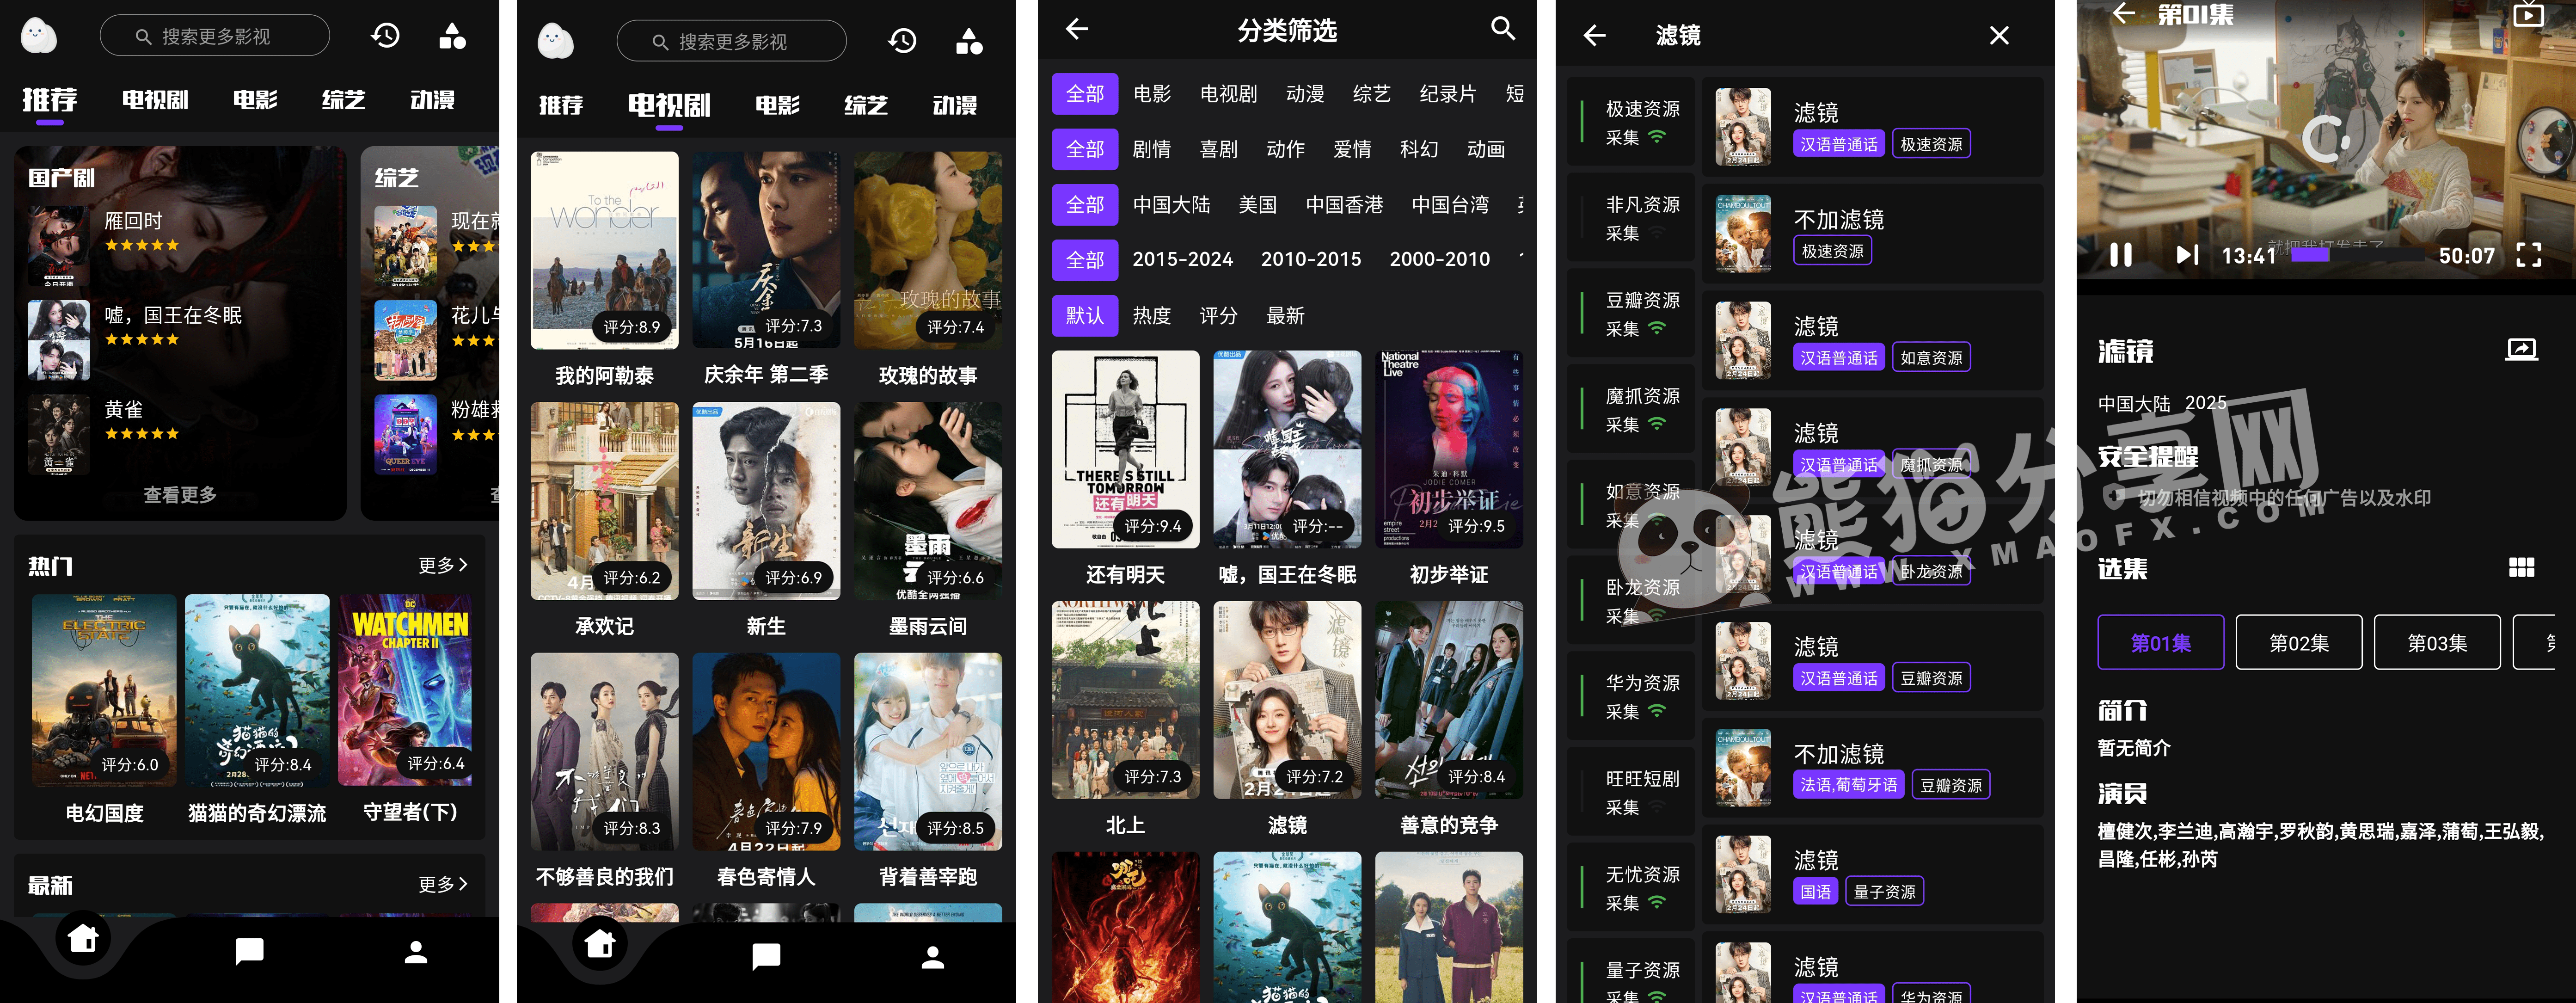Switch to 电影 tab on first screen
Screen dimensions: 2576x1003
[255, 100]
